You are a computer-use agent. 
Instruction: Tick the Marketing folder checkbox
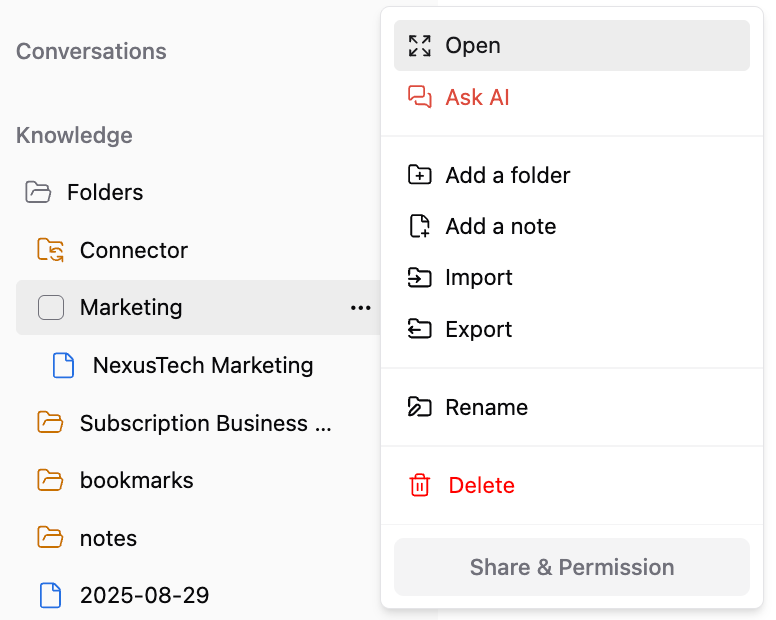pos(51,307)
